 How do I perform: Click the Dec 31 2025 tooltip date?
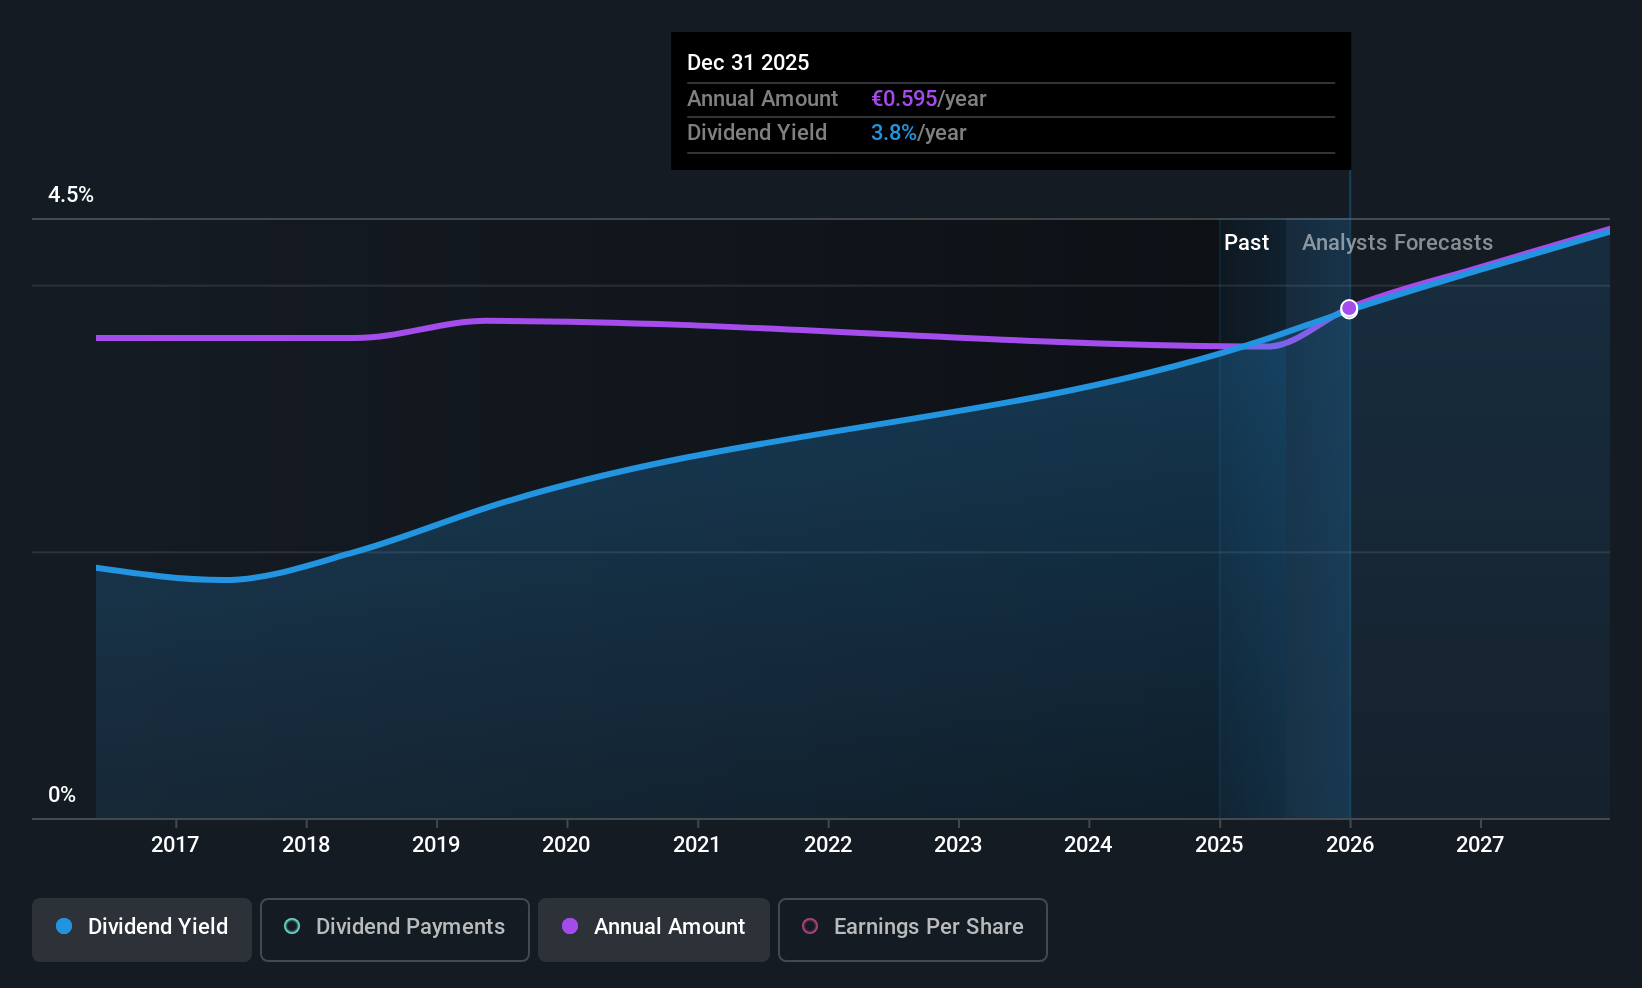[x=748, y=63]
